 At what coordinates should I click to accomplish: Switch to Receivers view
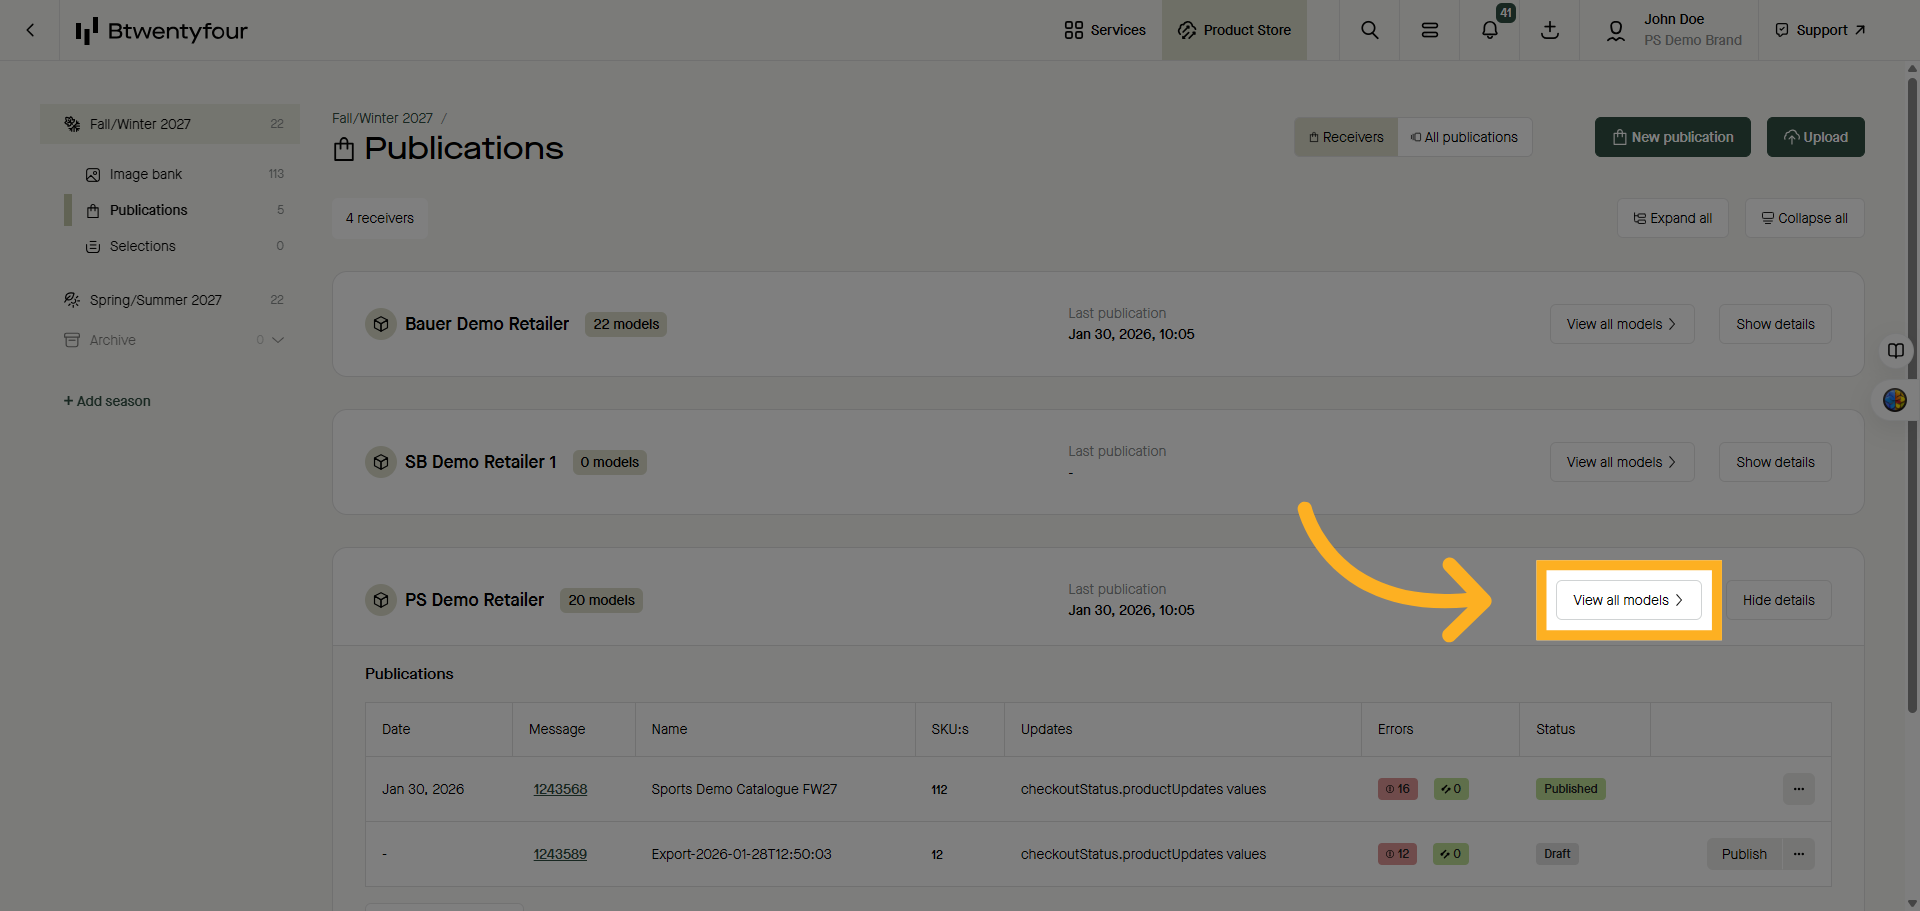coord(1346,137)
